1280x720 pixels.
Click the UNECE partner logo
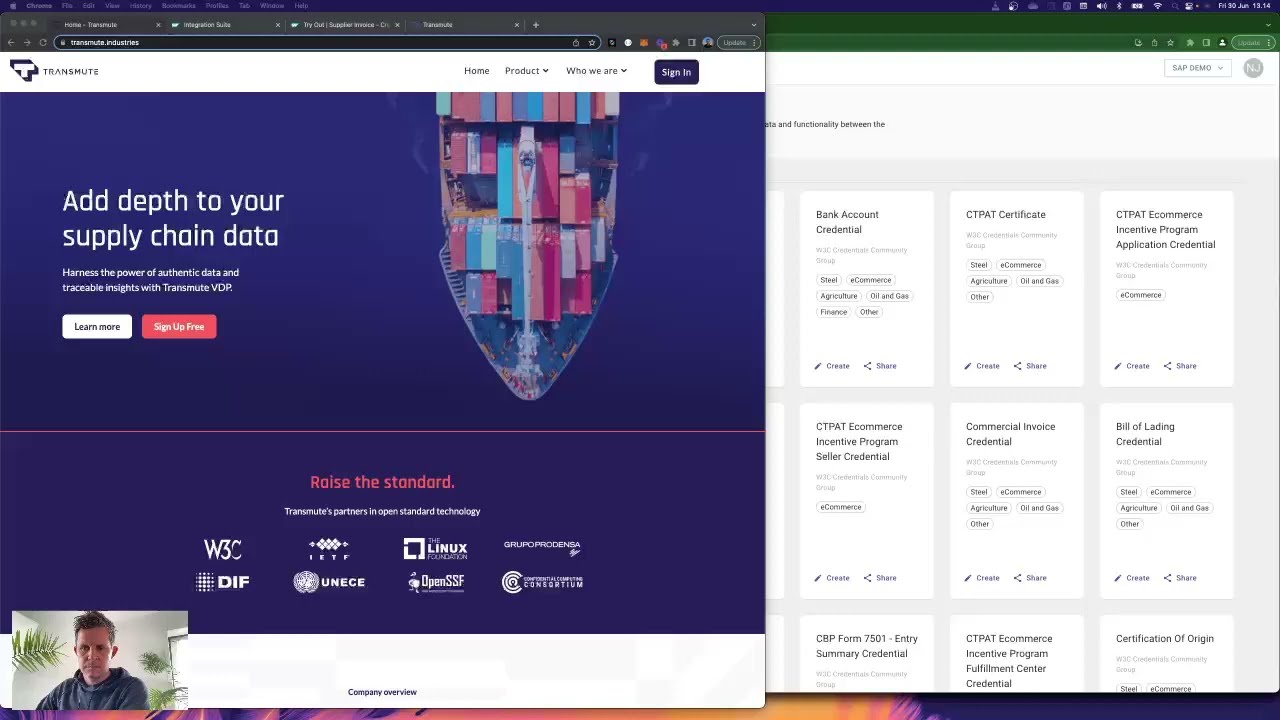point(329,582)
